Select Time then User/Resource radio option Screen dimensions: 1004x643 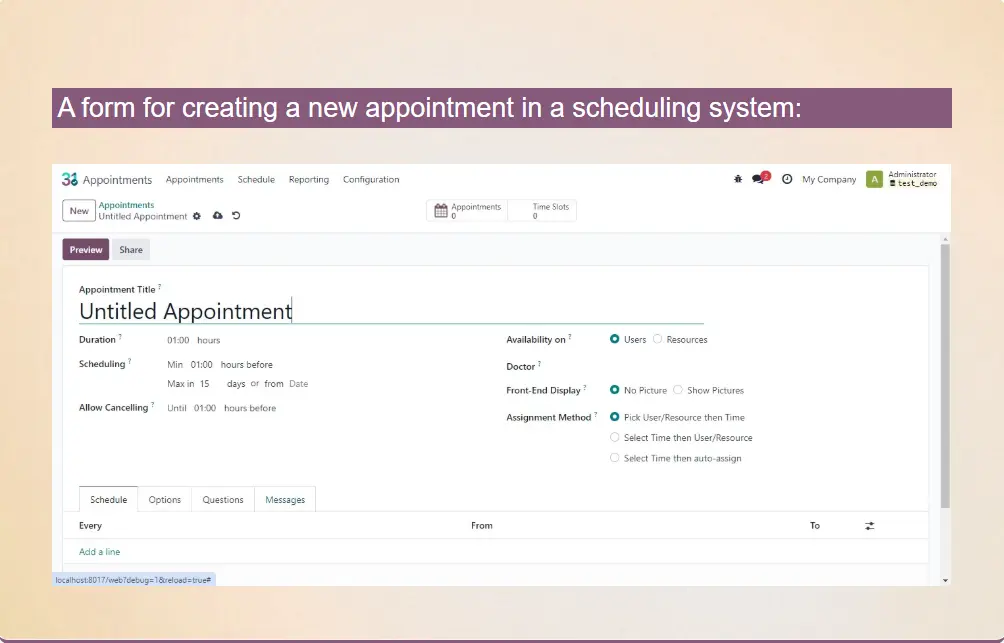pos(615,438)
